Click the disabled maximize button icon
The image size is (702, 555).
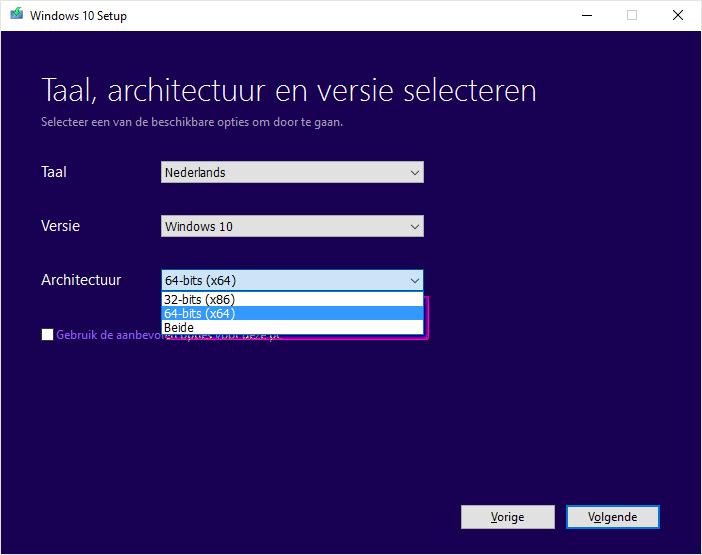[x=632, y=15]
